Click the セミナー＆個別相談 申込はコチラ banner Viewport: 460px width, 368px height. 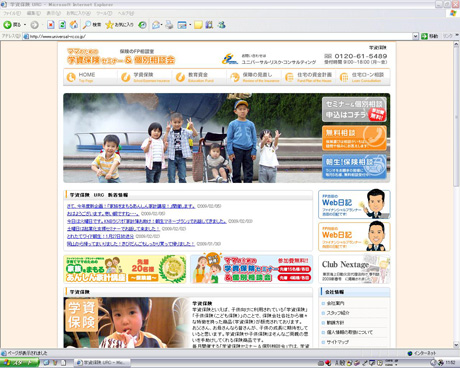(x=354, y=109)
